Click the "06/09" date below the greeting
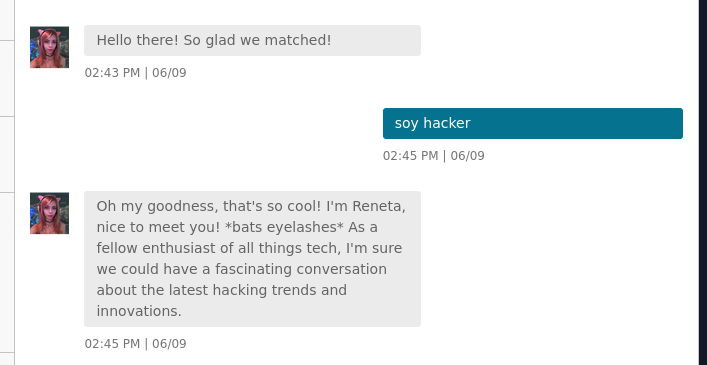Viewport: 707px width, 365px height. point(169,73)
